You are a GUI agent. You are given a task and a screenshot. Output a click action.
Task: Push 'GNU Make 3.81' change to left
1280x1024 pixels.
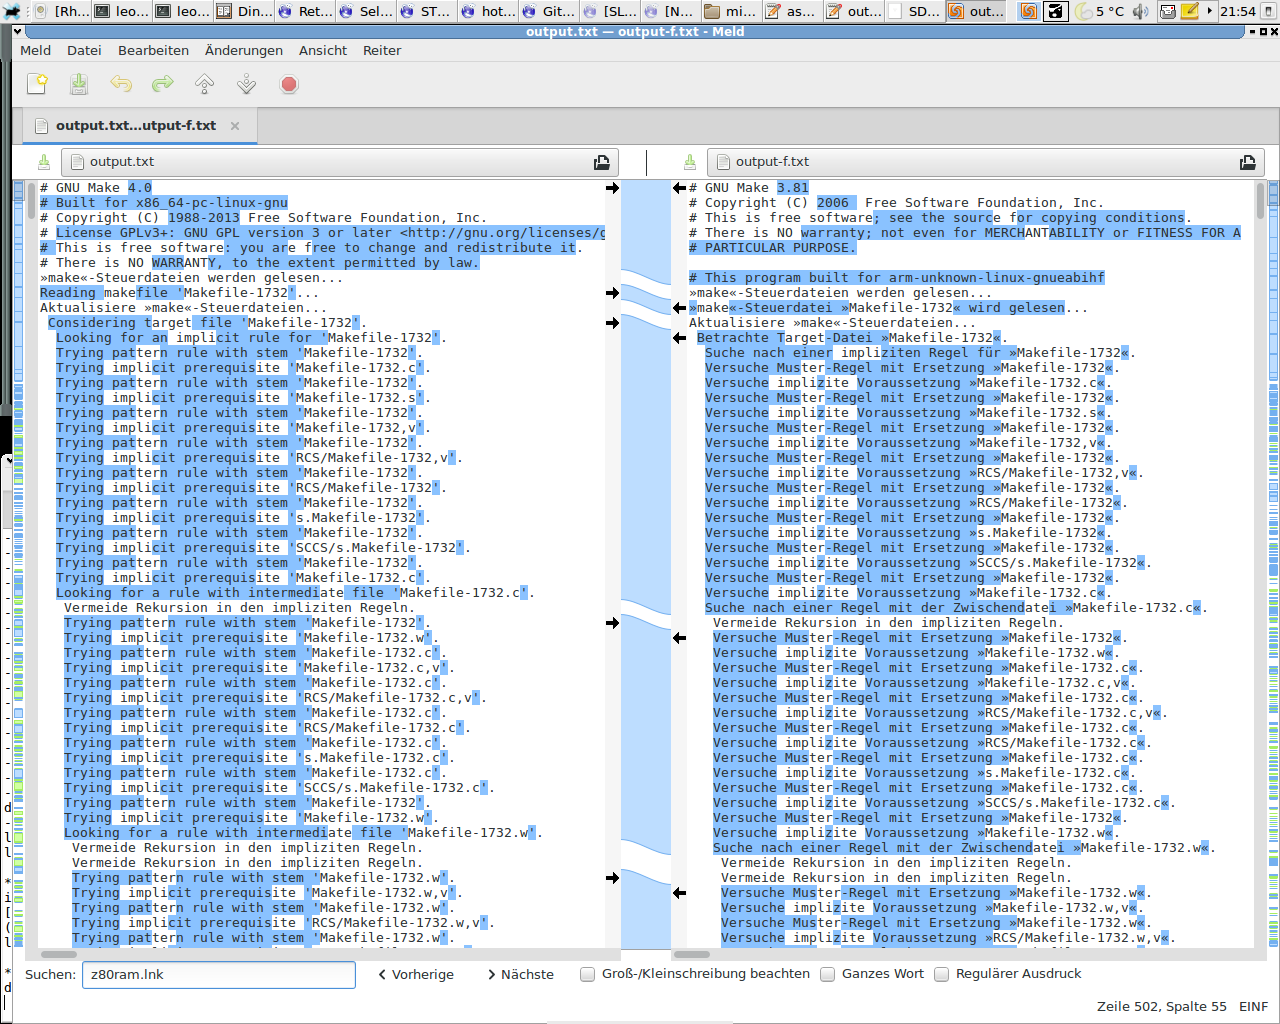pyautogui.click(x=680, y=188)
